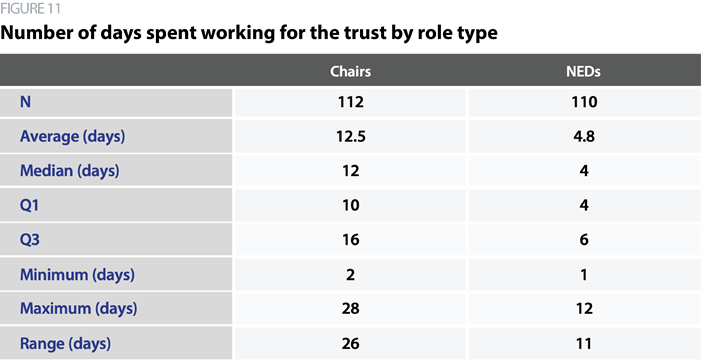Click the Chairs Q3 value 16
Screen dimensions: 701x363
click(350, 240)
